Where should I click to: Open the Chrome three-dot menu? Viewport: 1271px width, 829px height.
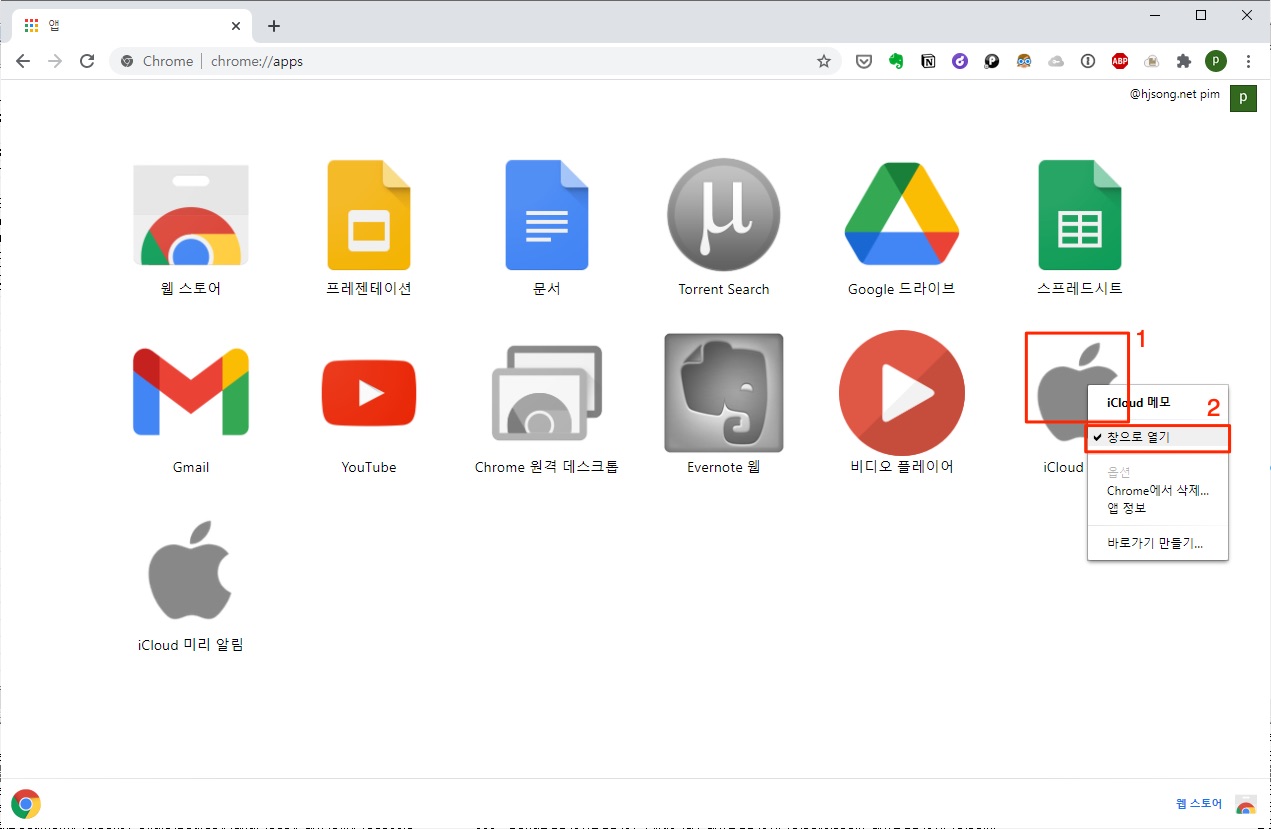[x=1248, y=61]
